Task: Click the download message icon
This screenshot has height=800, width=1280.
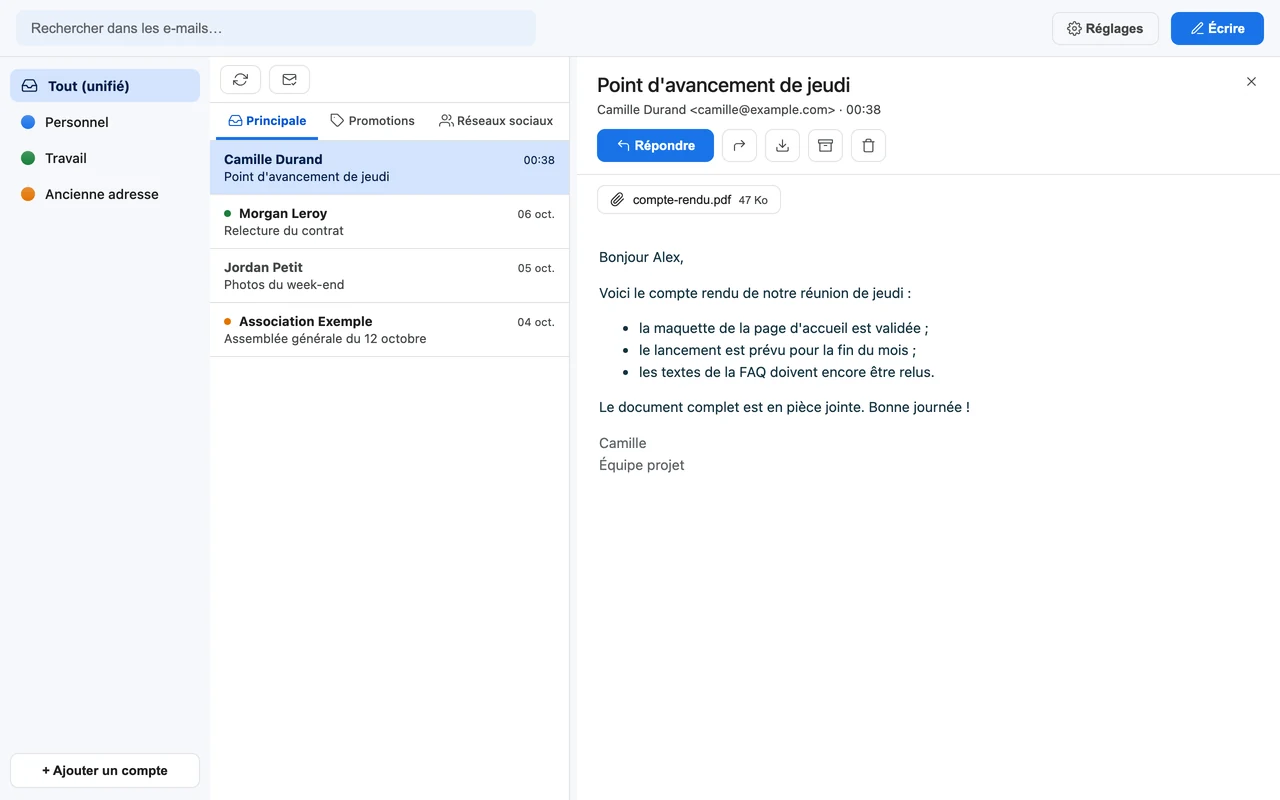Action: pos(782,146)
